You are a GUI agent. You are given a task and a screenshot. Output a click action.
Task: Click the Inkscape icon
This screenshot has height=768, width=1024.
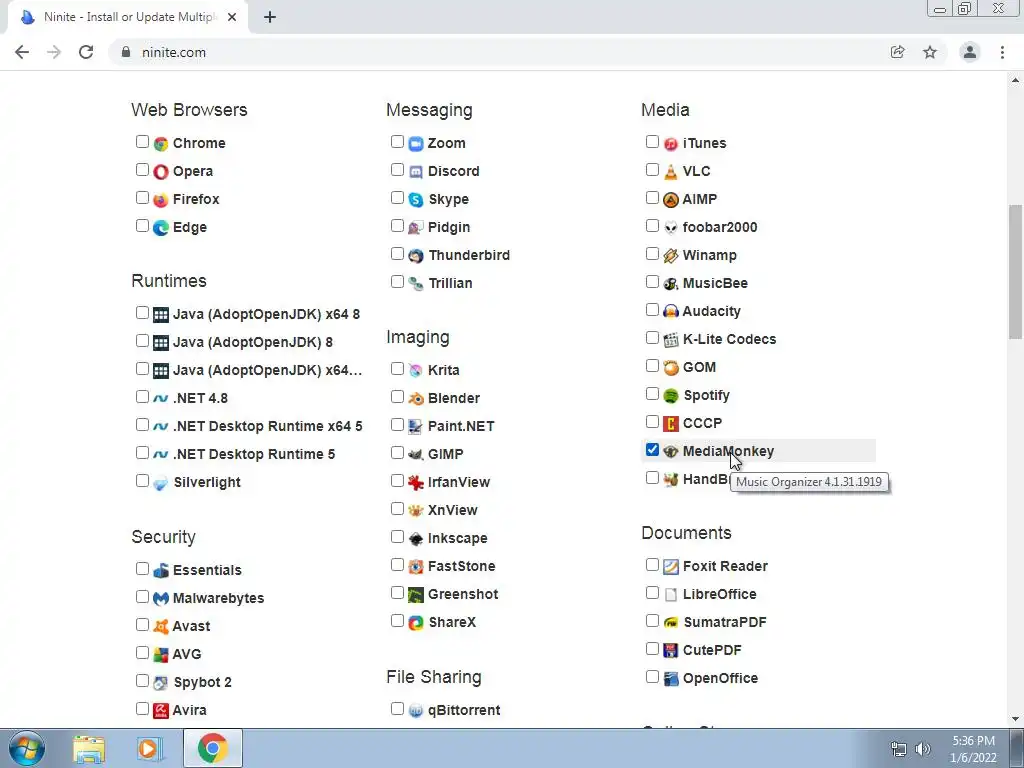click(x=416, y=539)
